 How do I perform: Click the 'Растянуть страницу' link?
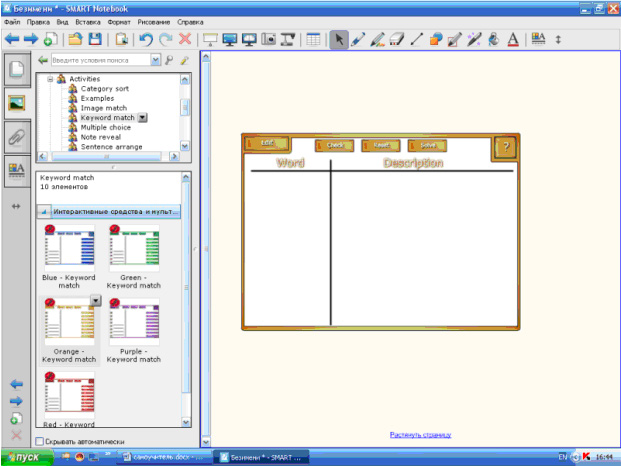click(x=420, y=435)
